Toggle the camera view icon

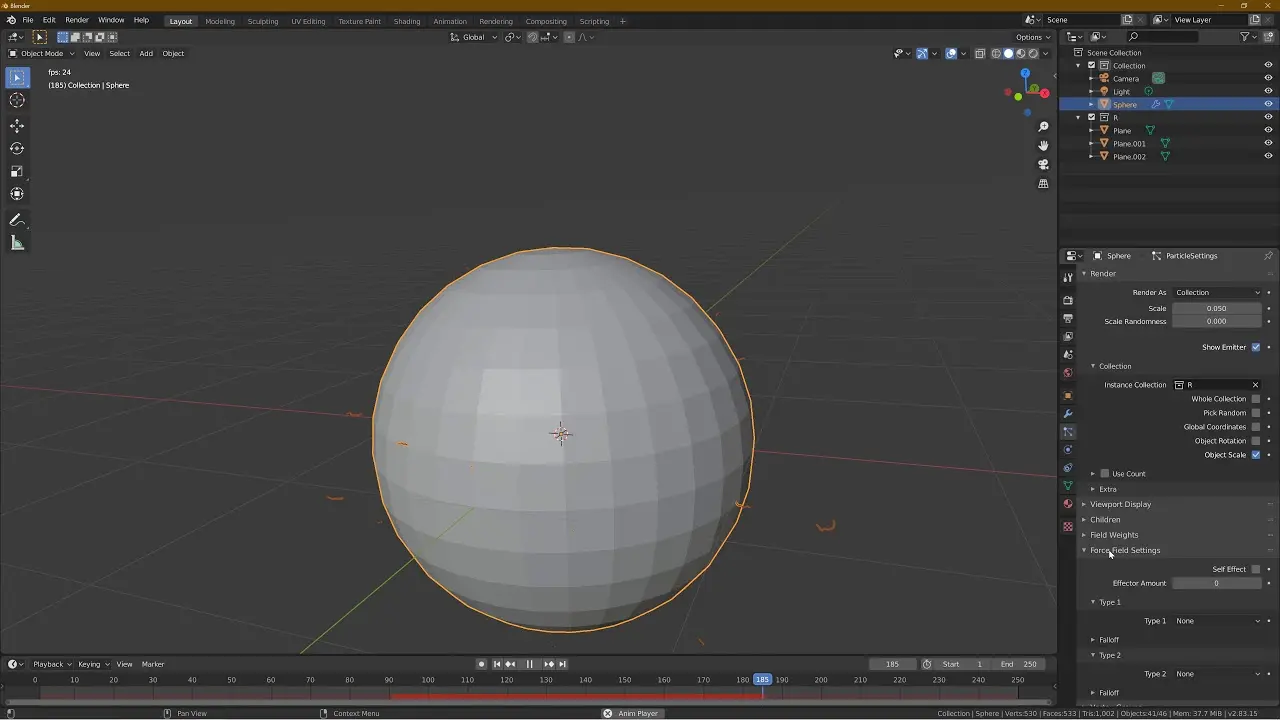1043,164
